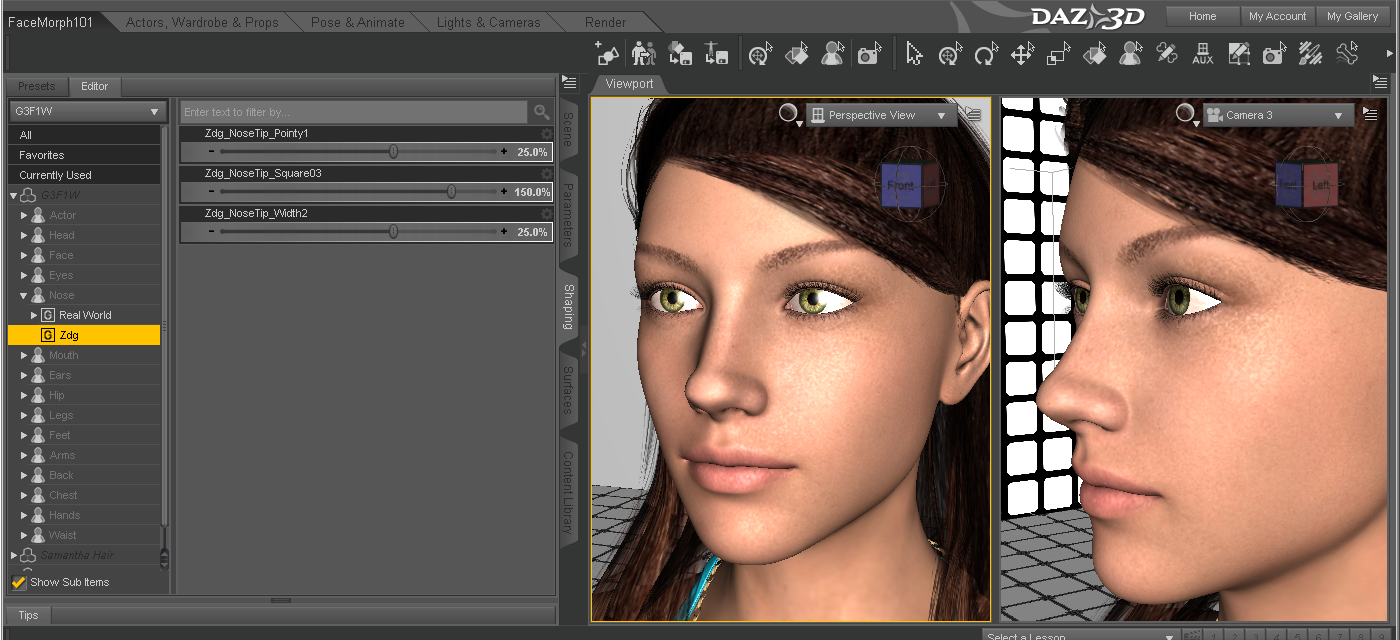Select the Bone tool icon

point(1347,53)
